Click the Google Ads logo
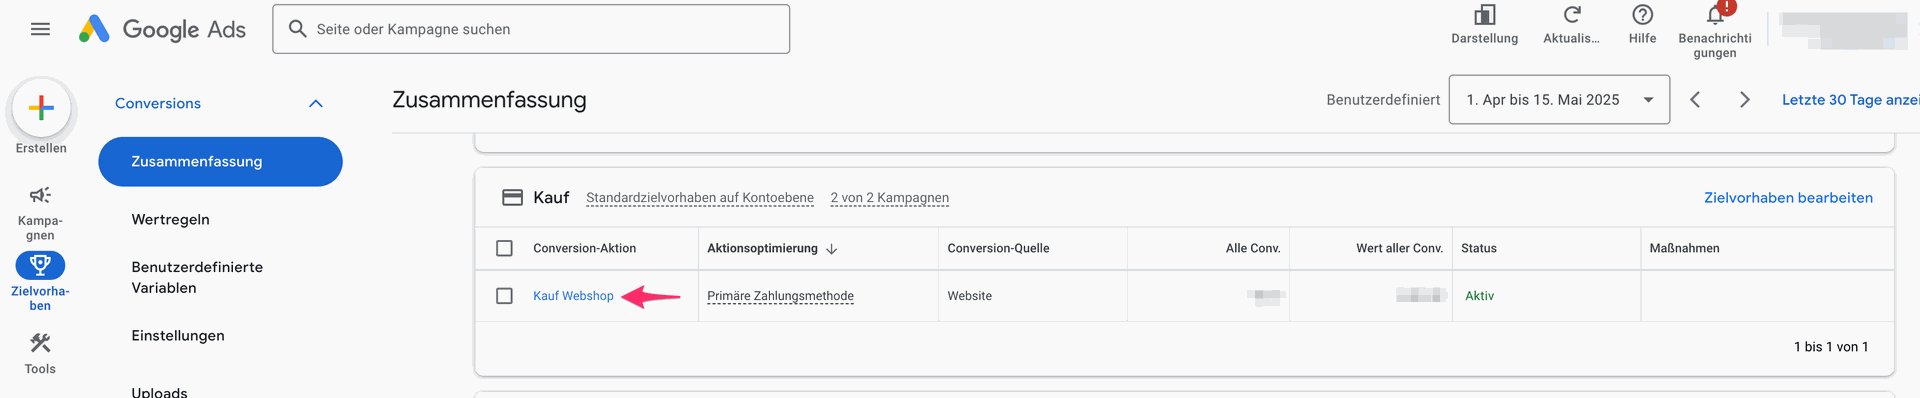1920x398 pixels. pyautogui.click(x=162, y=29)
